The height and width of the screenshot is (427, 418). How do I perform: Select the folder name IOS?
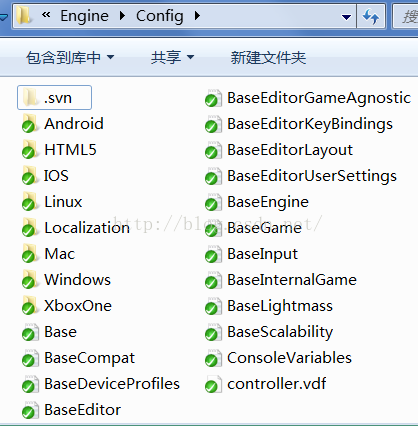[x=56, y=176]
